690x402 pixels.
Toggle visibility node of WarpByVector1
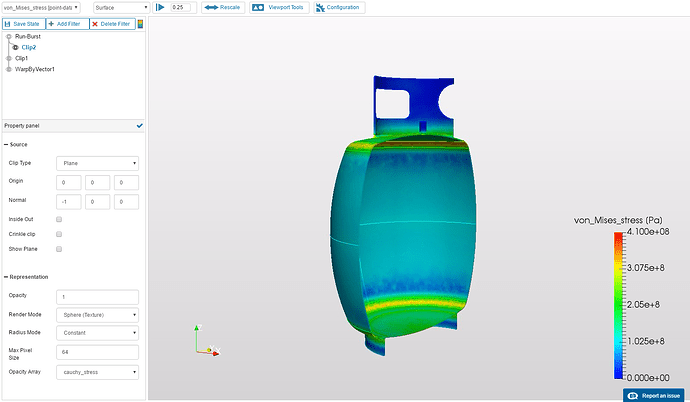[9, 69]
